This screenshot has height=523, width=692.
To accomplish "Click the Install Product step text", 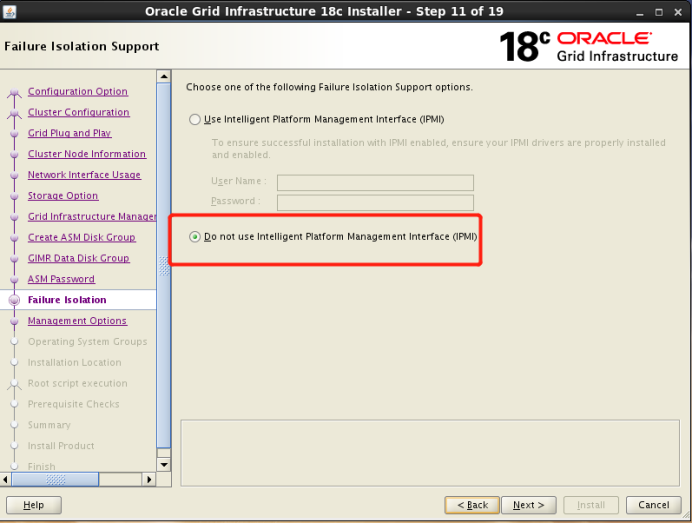I will [x=61, y=446].
